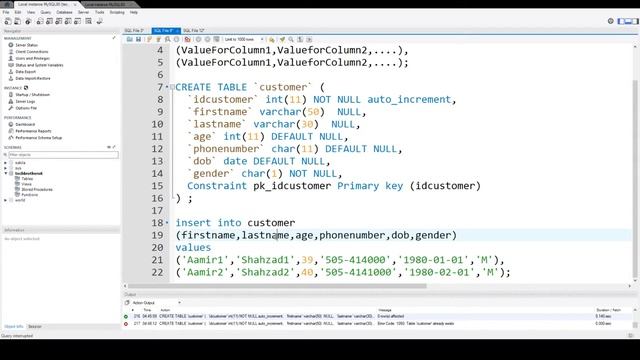Select Tables under techbrothersit
The height and width of the screenshot is (360, 640).
[x=27, y=179]
